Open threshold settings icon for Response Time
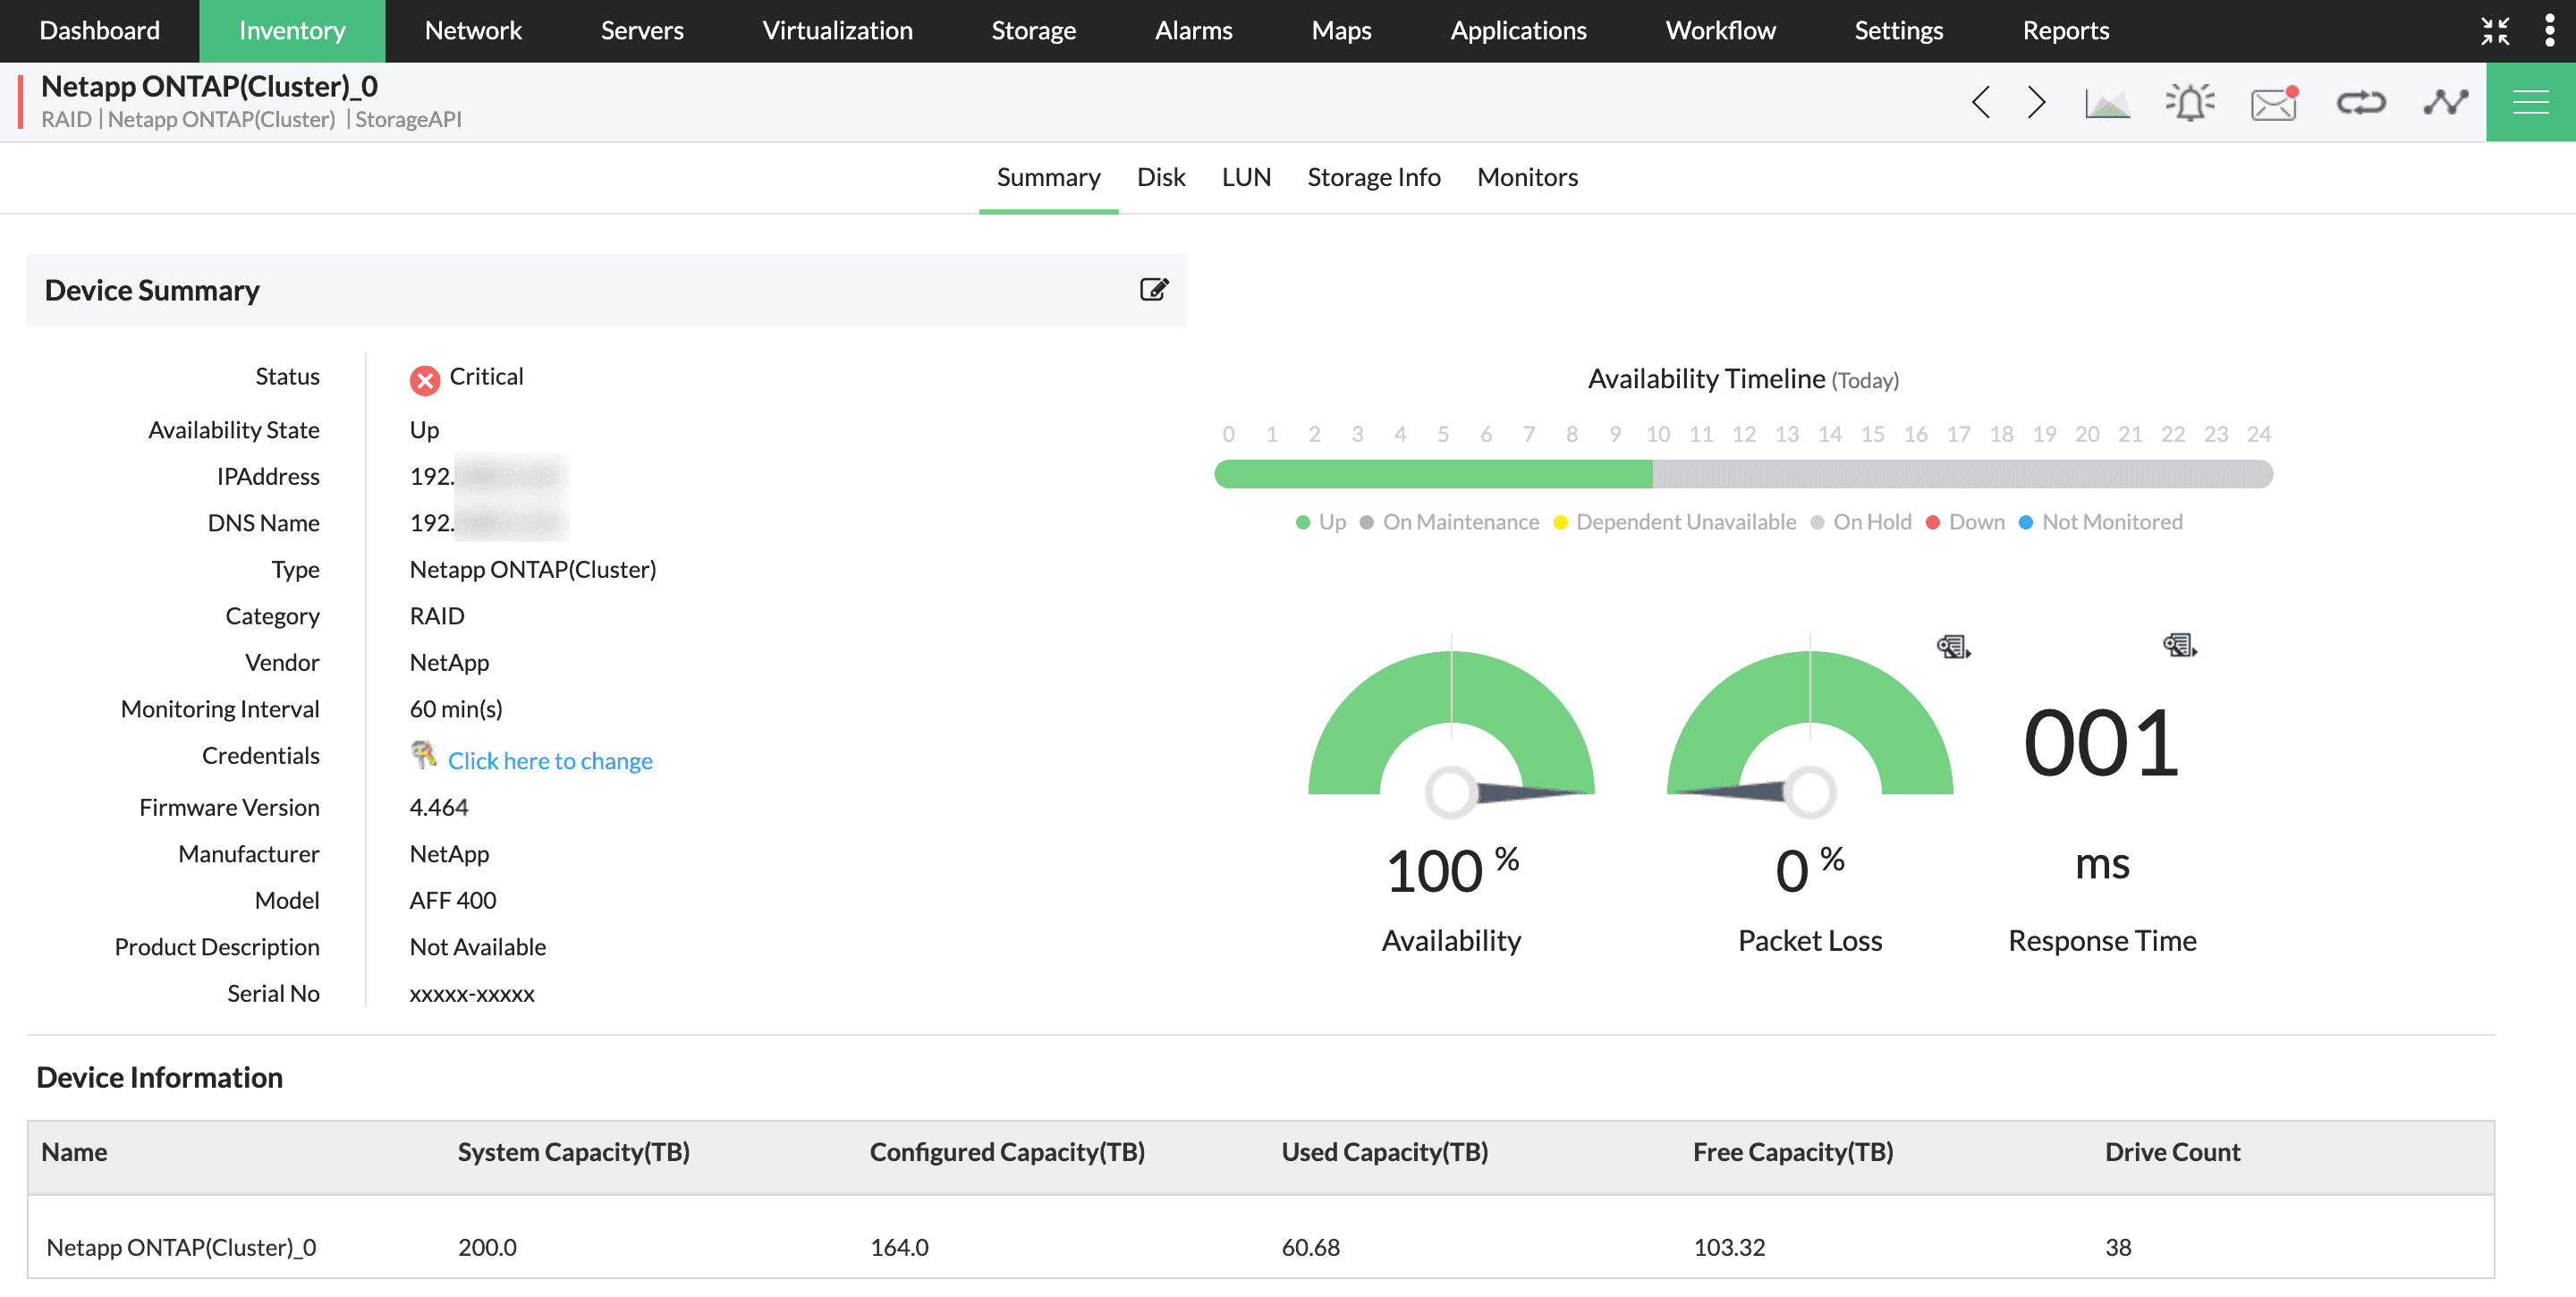The height and width of the screenshot is (1297, 2576). [2179, 645]
